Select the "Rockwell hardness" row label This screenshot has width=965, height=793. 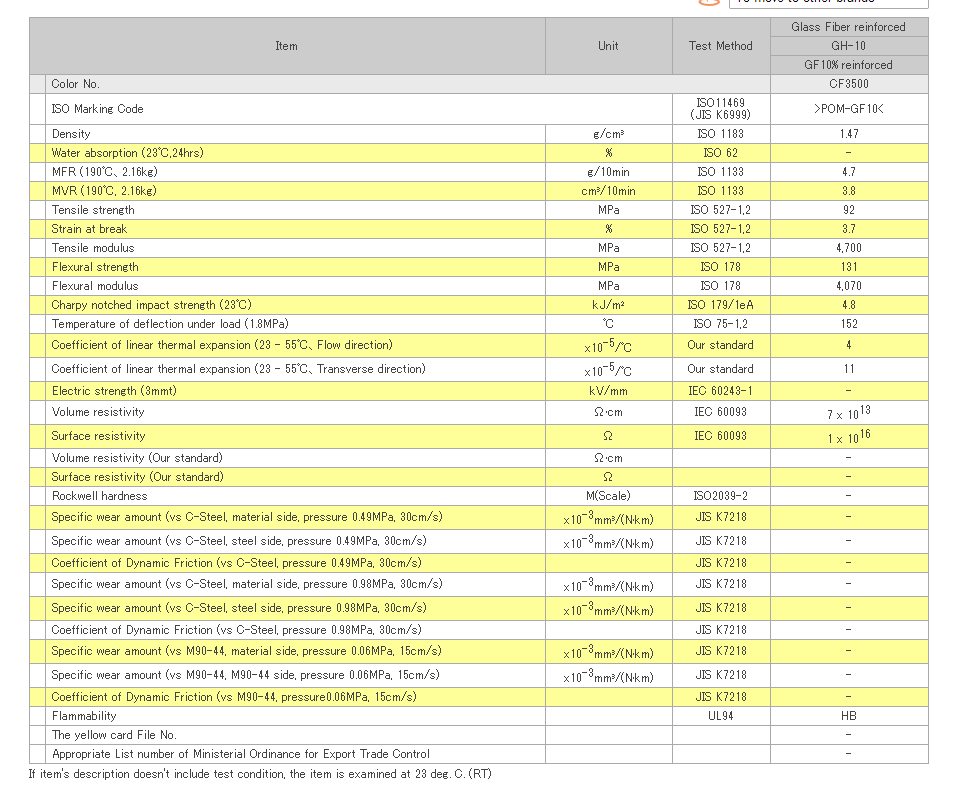(x=100, y=496)
